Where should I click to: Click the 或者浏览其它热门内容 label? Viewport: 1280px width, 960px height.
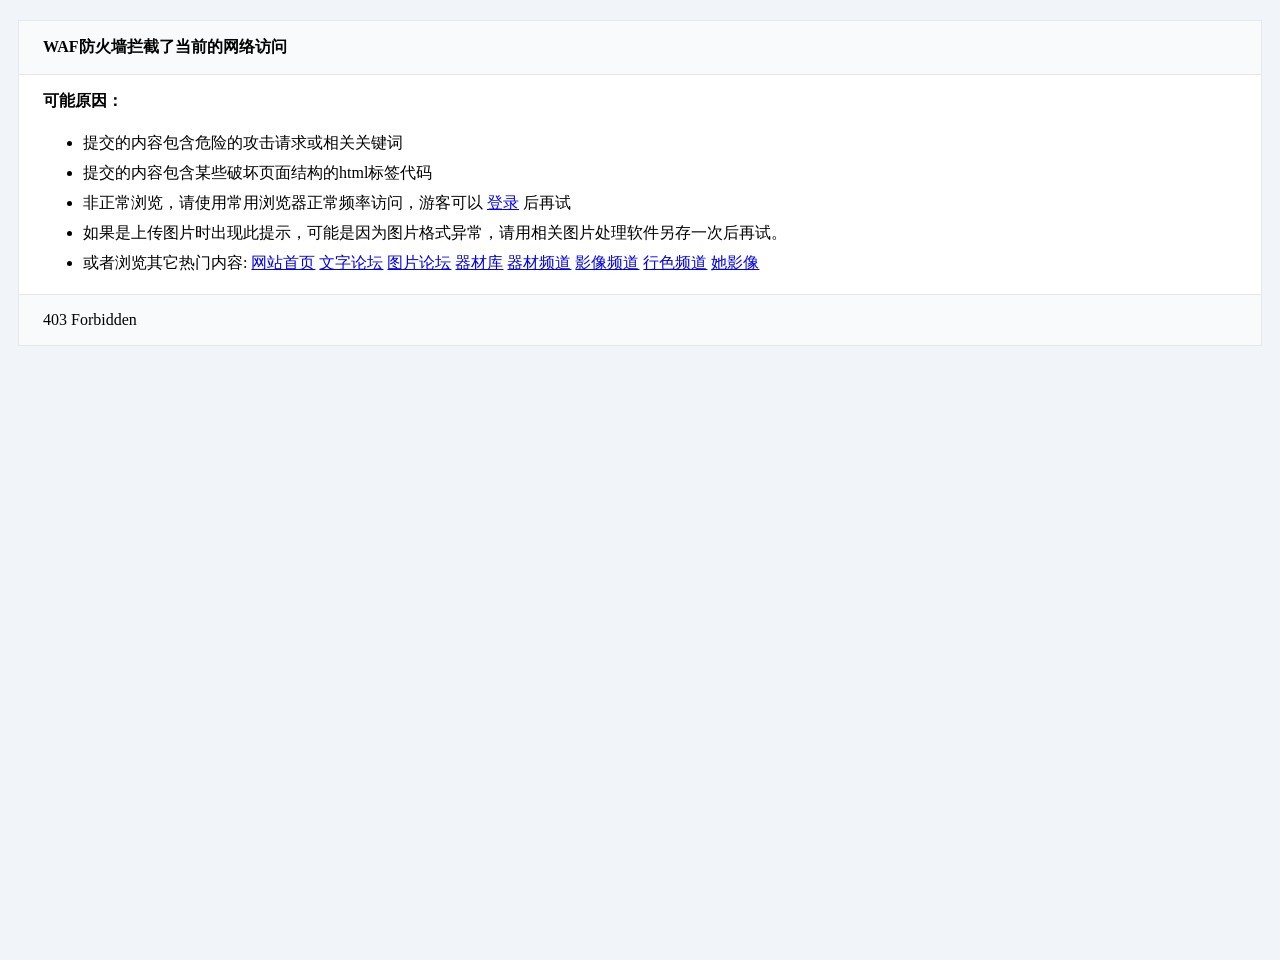click(x=164, y=263)
